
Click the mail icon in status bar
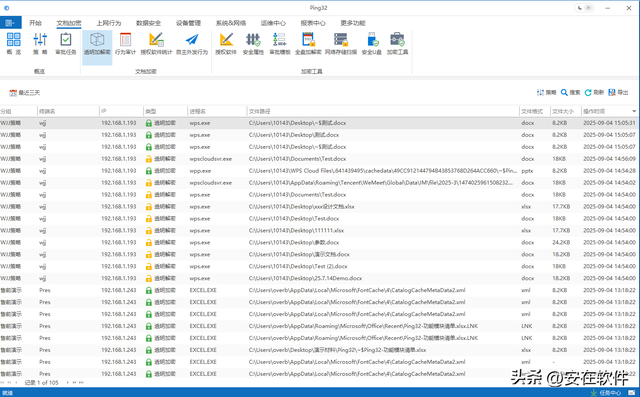[x=631, y=393]
